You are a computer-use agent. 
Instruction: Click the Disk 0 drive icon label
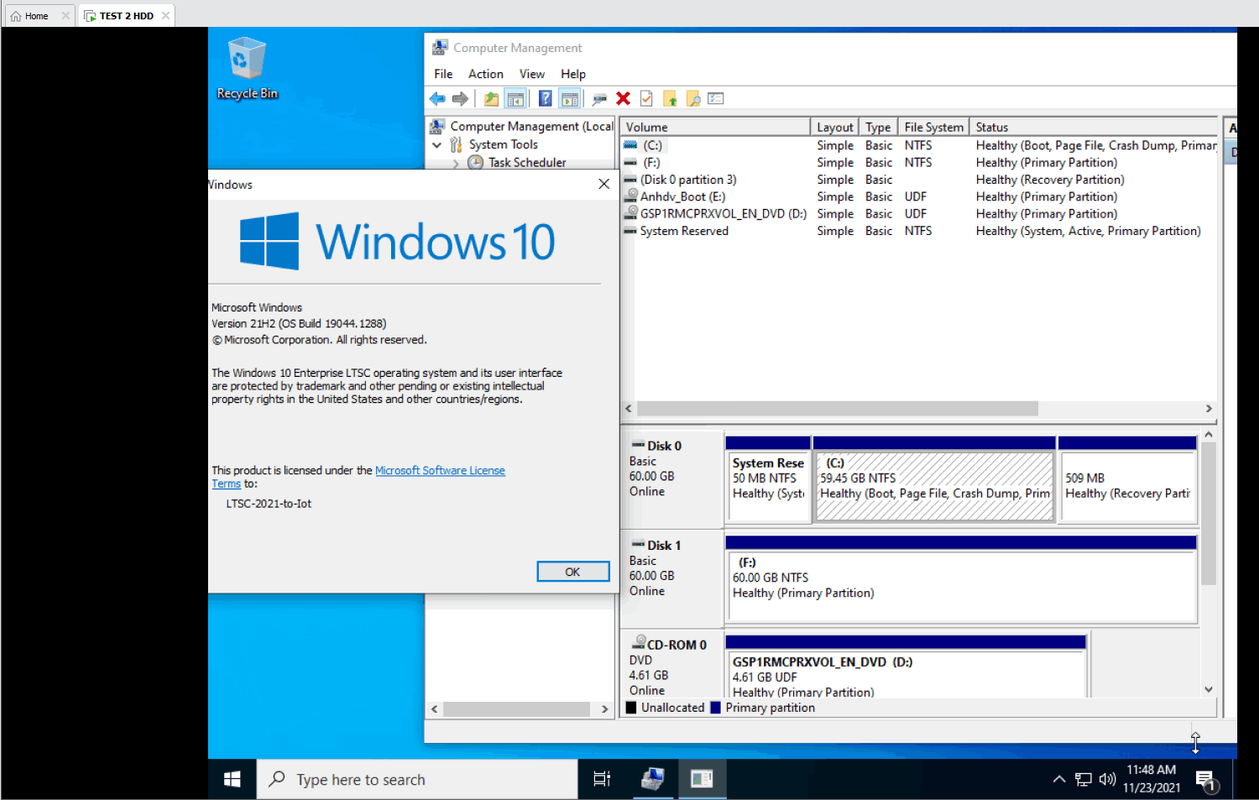(x=657, y=446)
